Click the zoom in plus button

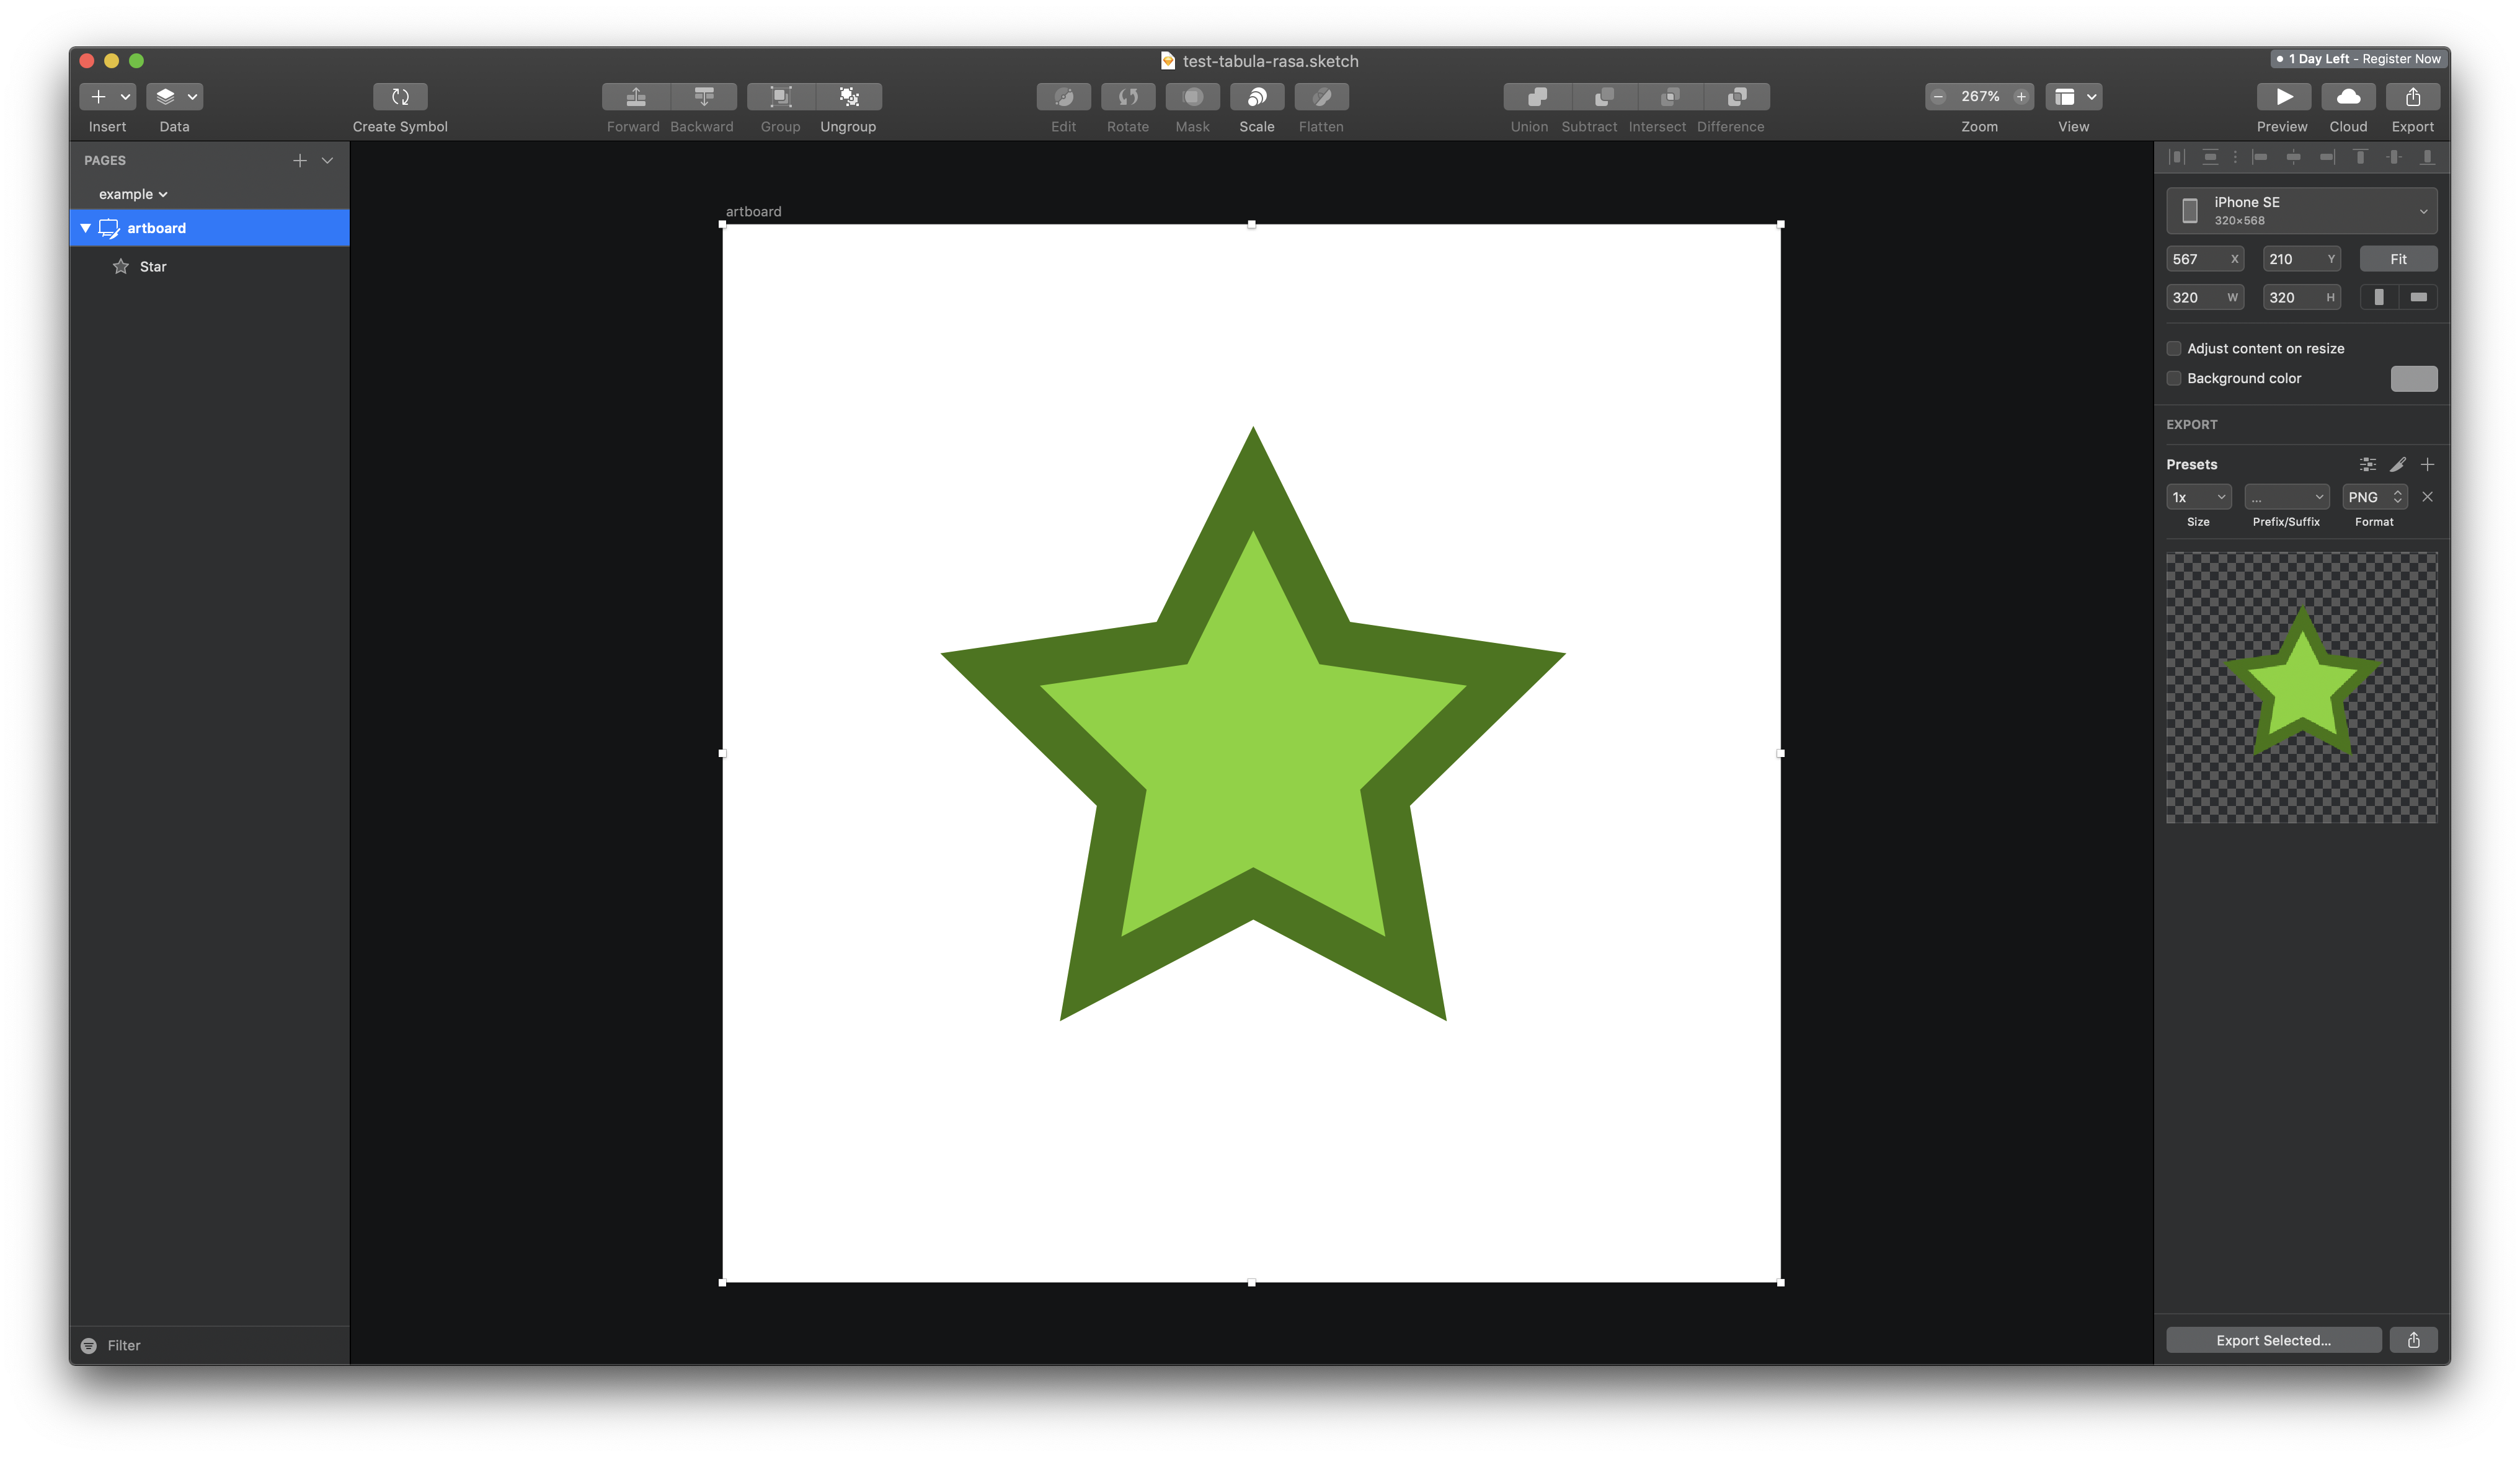tap(2021, 97)
